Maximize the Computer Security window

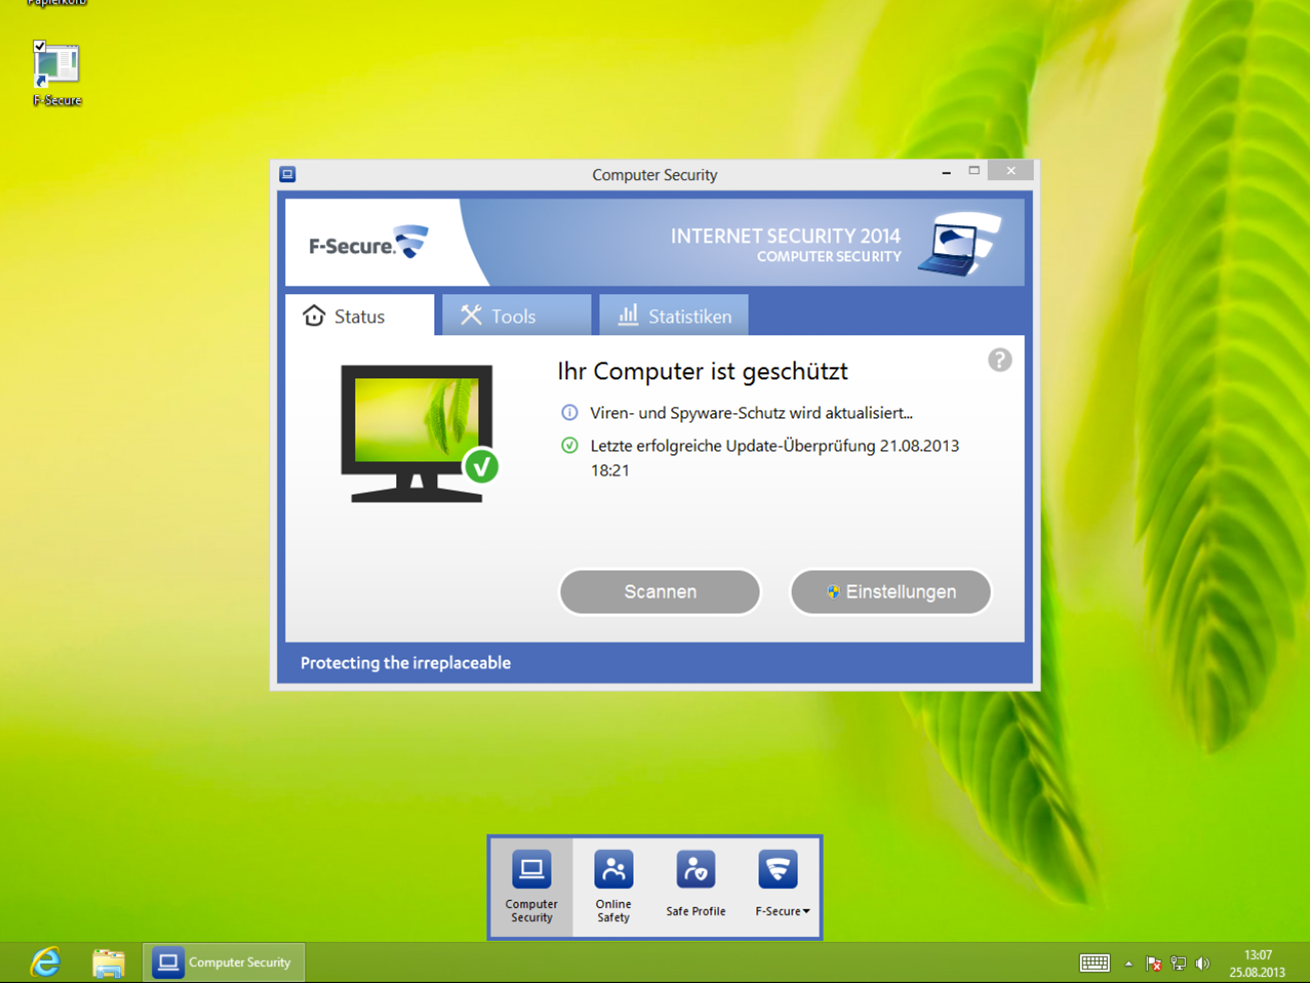click(974, 172)
